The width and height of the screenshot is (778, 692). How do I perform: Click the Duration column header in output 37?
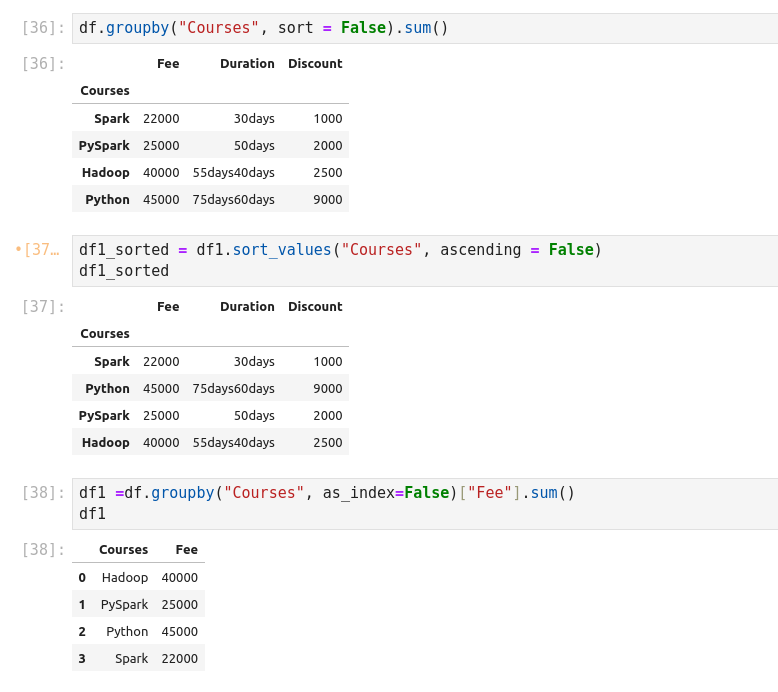[247, 307]
